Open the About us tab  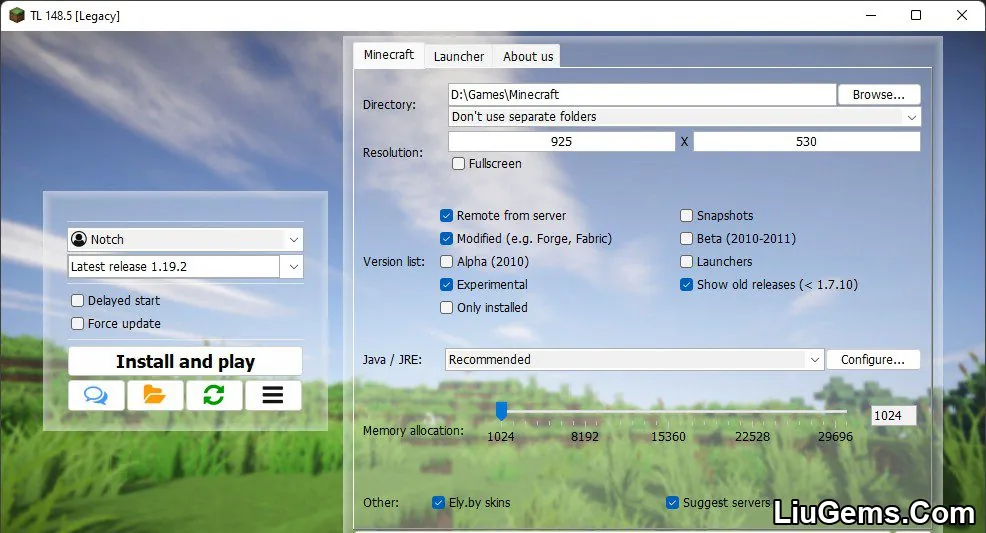click(528, 57)
